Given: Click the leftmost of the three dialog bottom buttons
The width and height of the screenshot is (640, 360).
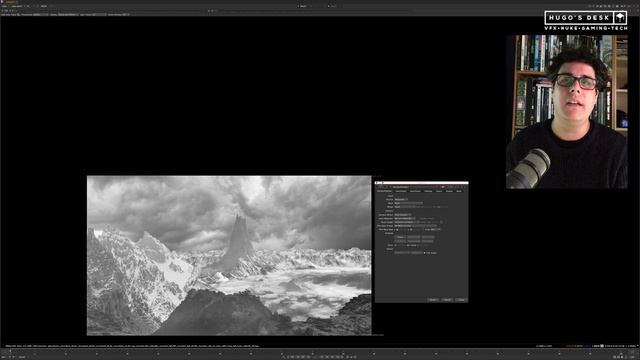Looking at the screenshot, I should [x=433, y=300].
